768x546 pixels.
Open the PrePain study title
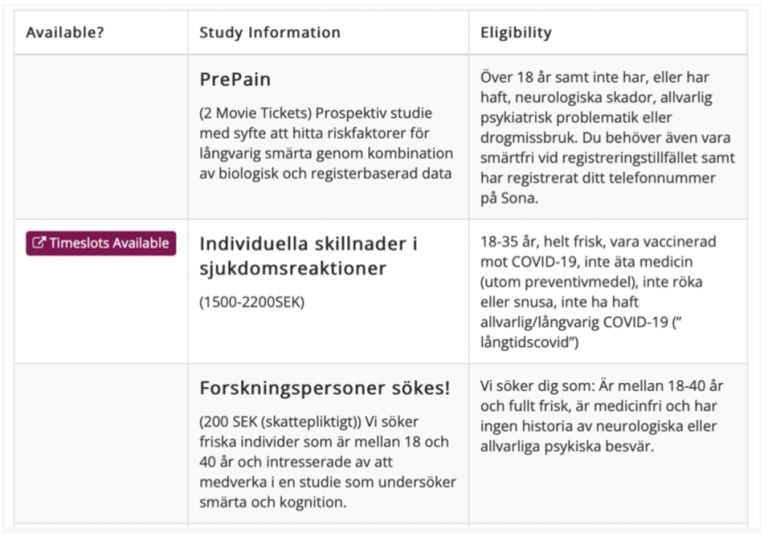(235, 79)
